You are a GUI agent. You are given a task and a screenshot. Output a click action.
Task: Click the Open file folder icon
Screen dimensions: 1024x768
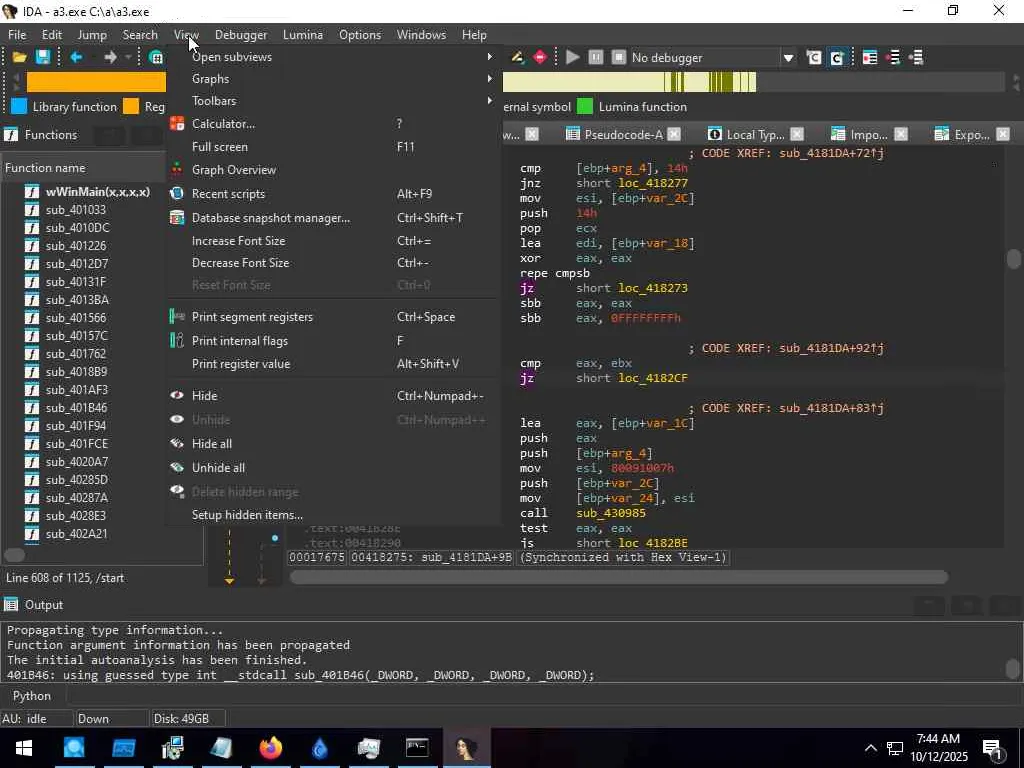pyautogui.click(x=20, y=57)
